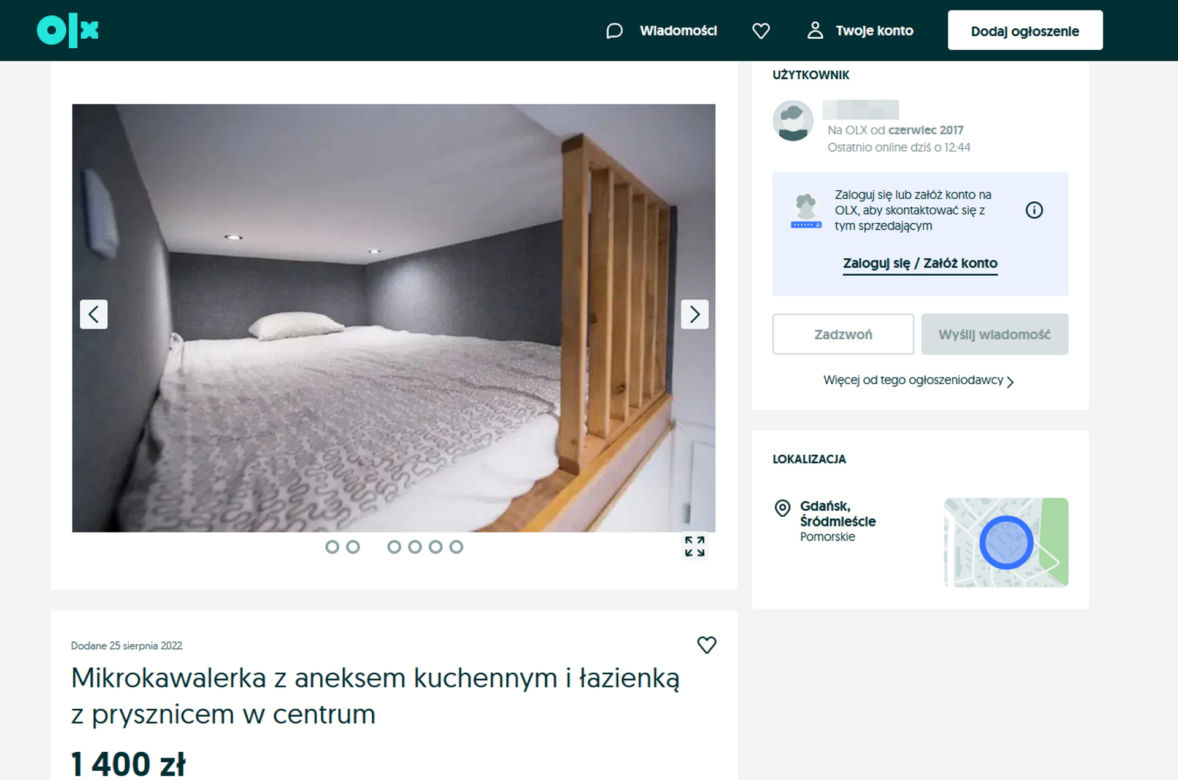Click the Dodane 25 sierpnia 2022 date
Viewport: 1178px width, 780px height.
(x=126, y=645)
